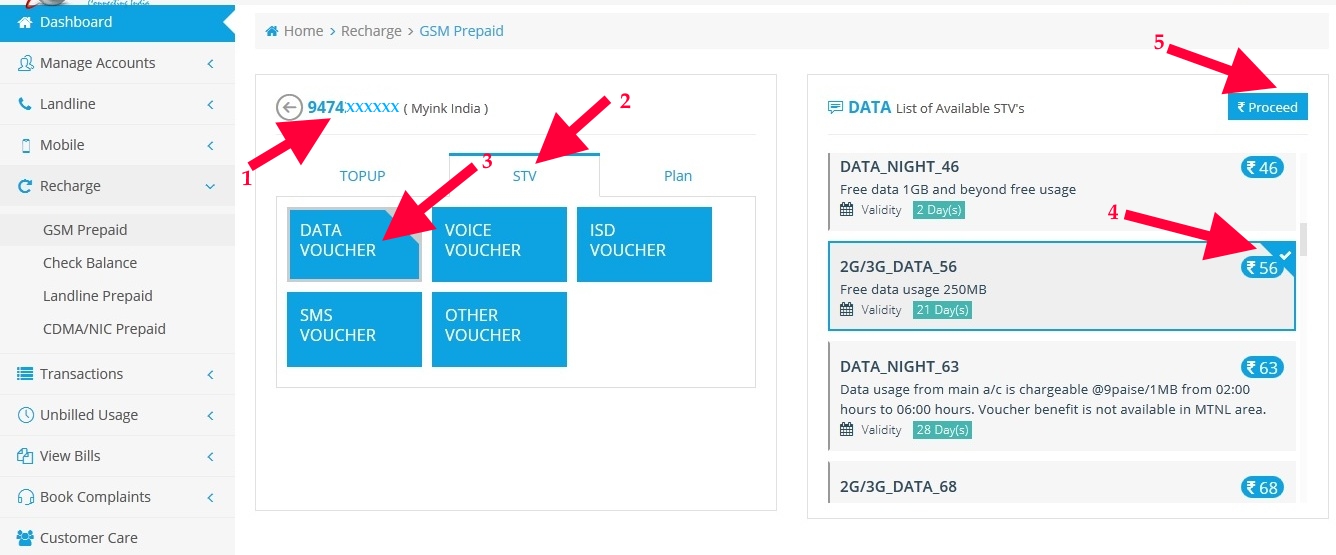
Task: Click the 9474XXXXXX phone number link
Action: coord(353,107)
